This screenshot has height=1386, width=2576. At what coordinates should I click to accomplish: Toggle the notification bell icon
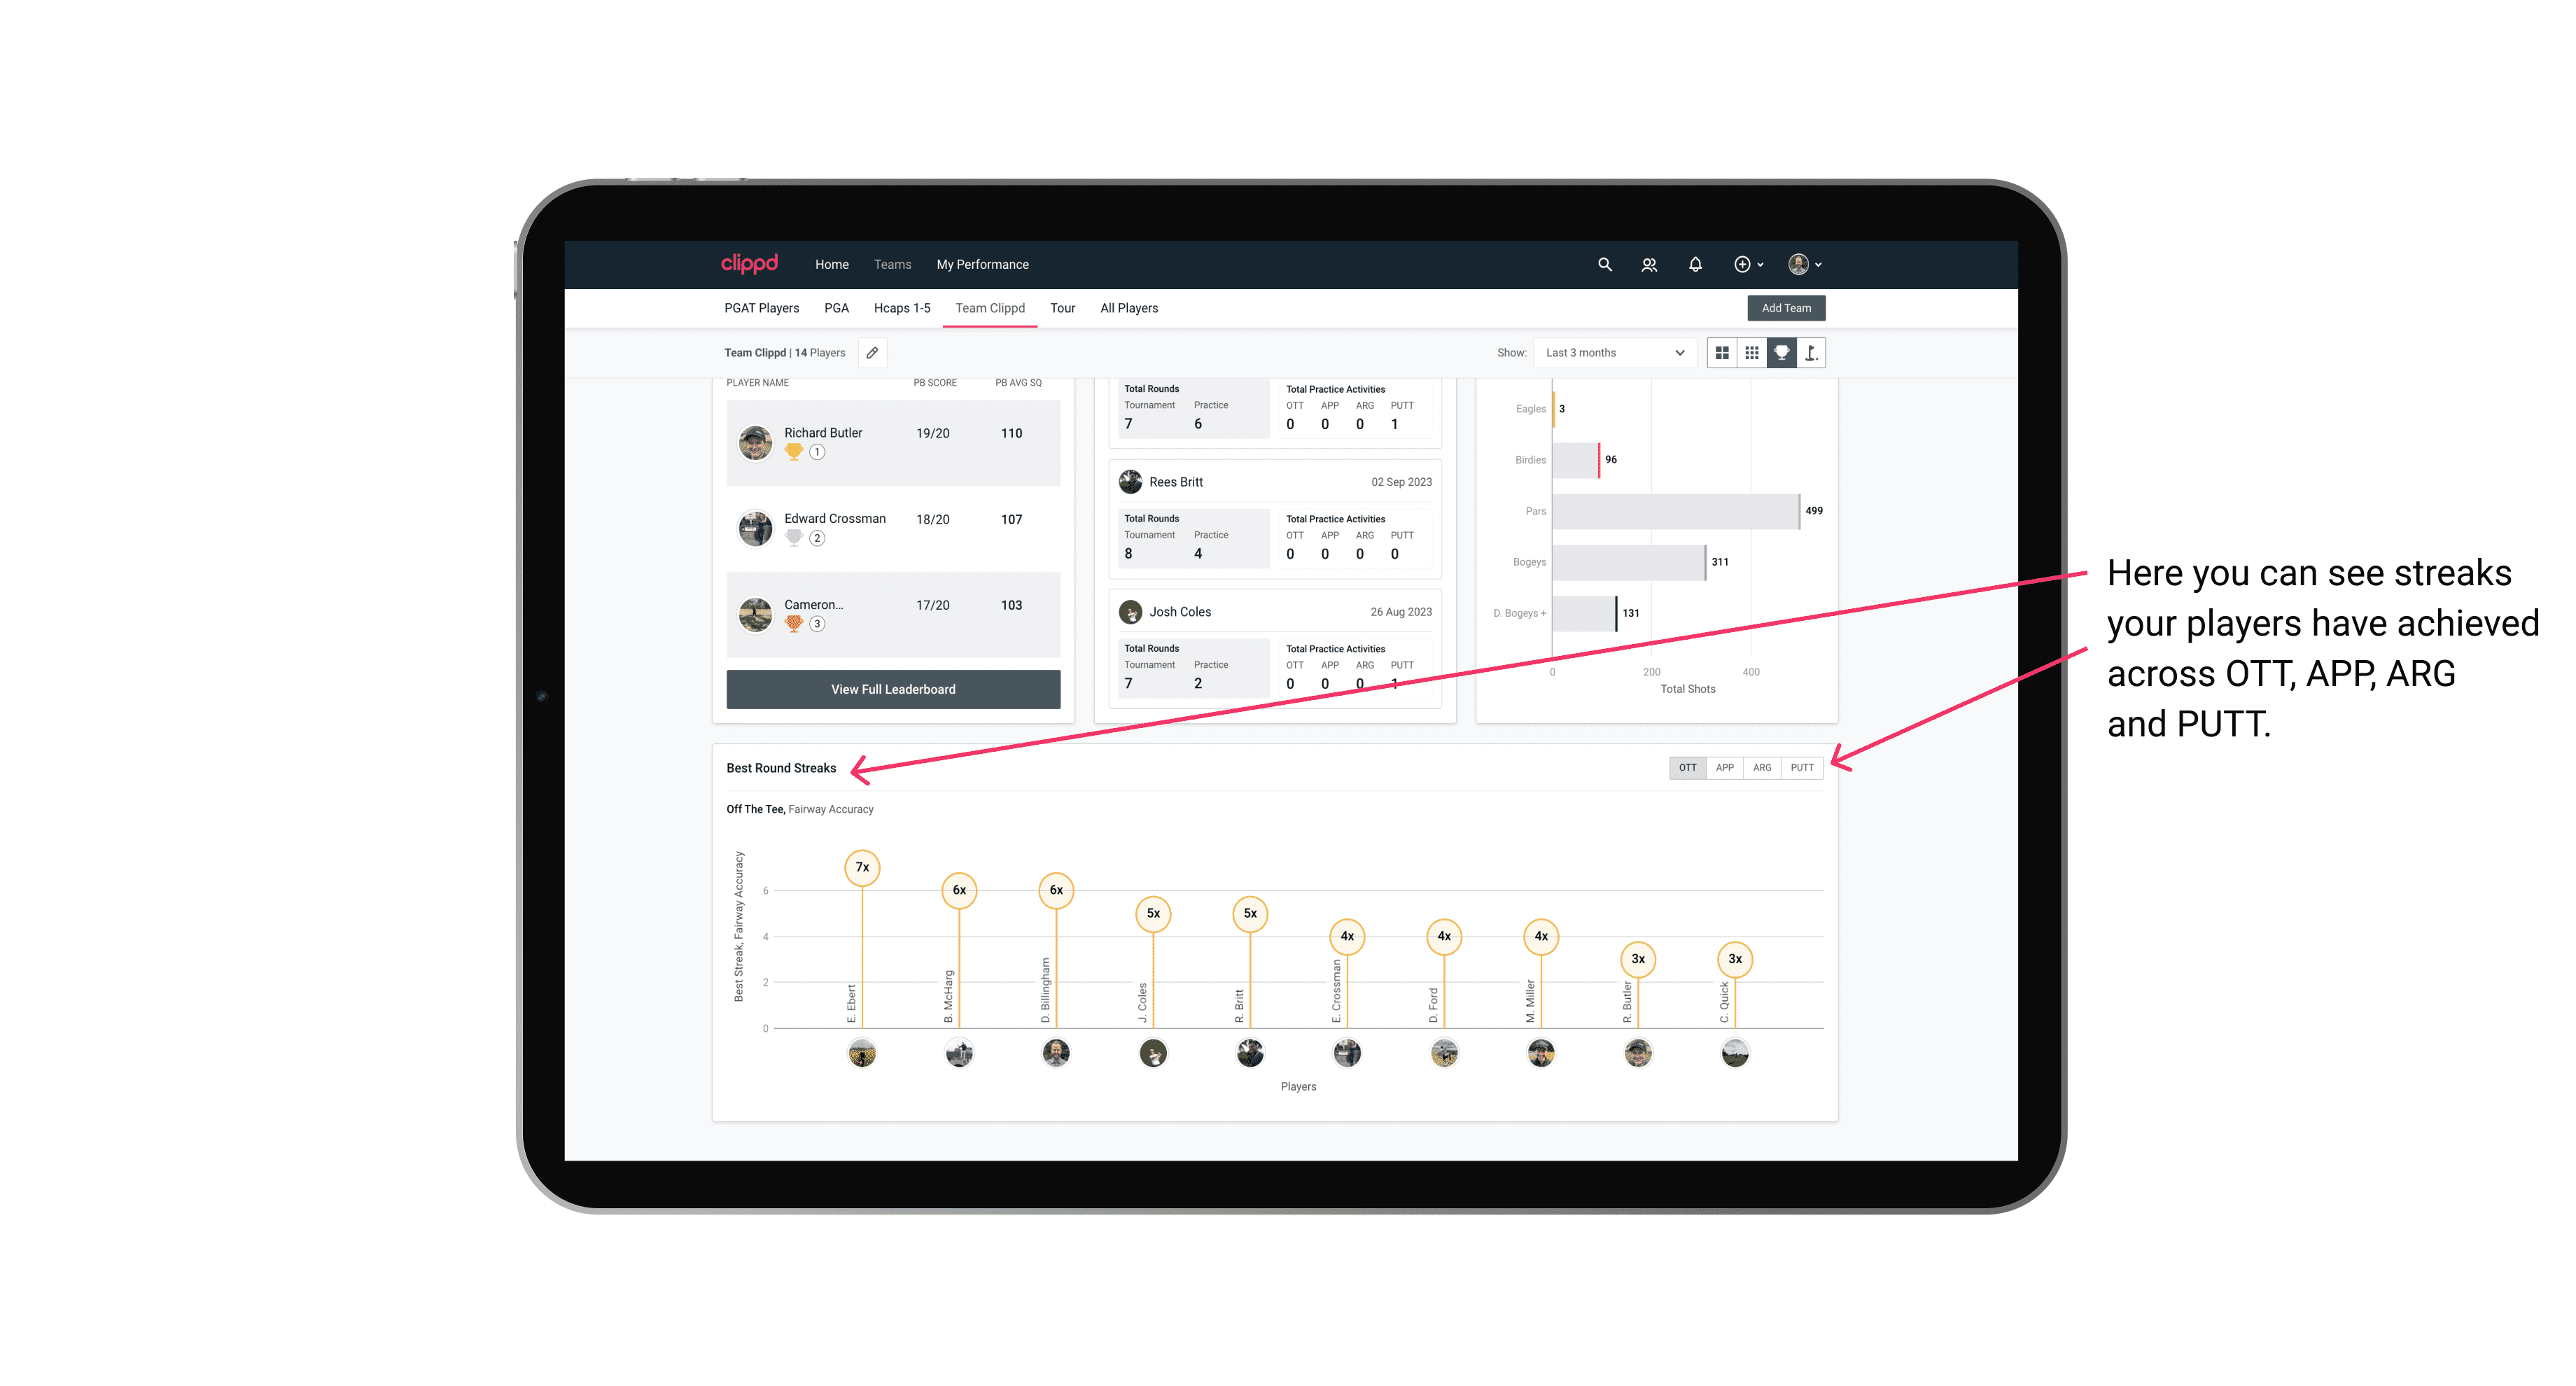coord(1694,265)
